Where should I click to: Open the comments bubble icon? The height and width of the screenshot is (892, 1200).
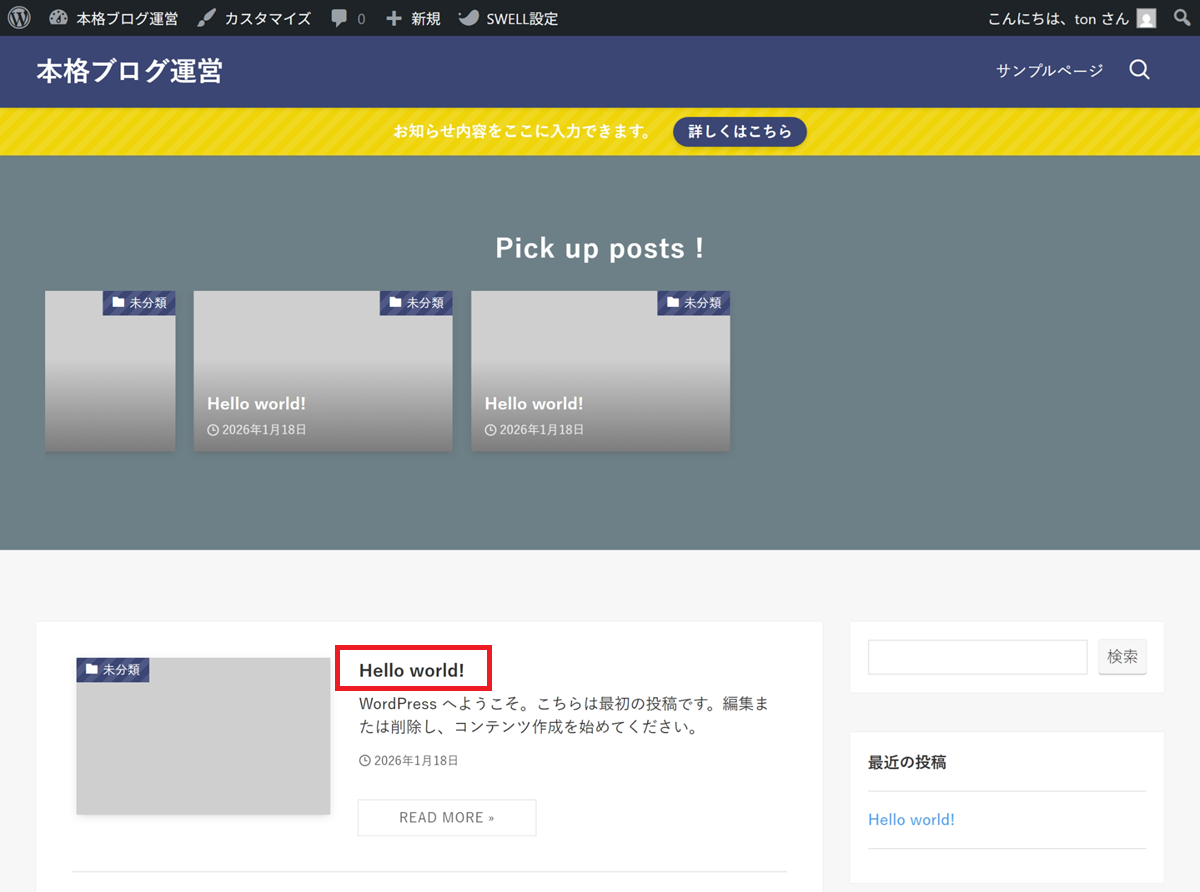[340, 18]
